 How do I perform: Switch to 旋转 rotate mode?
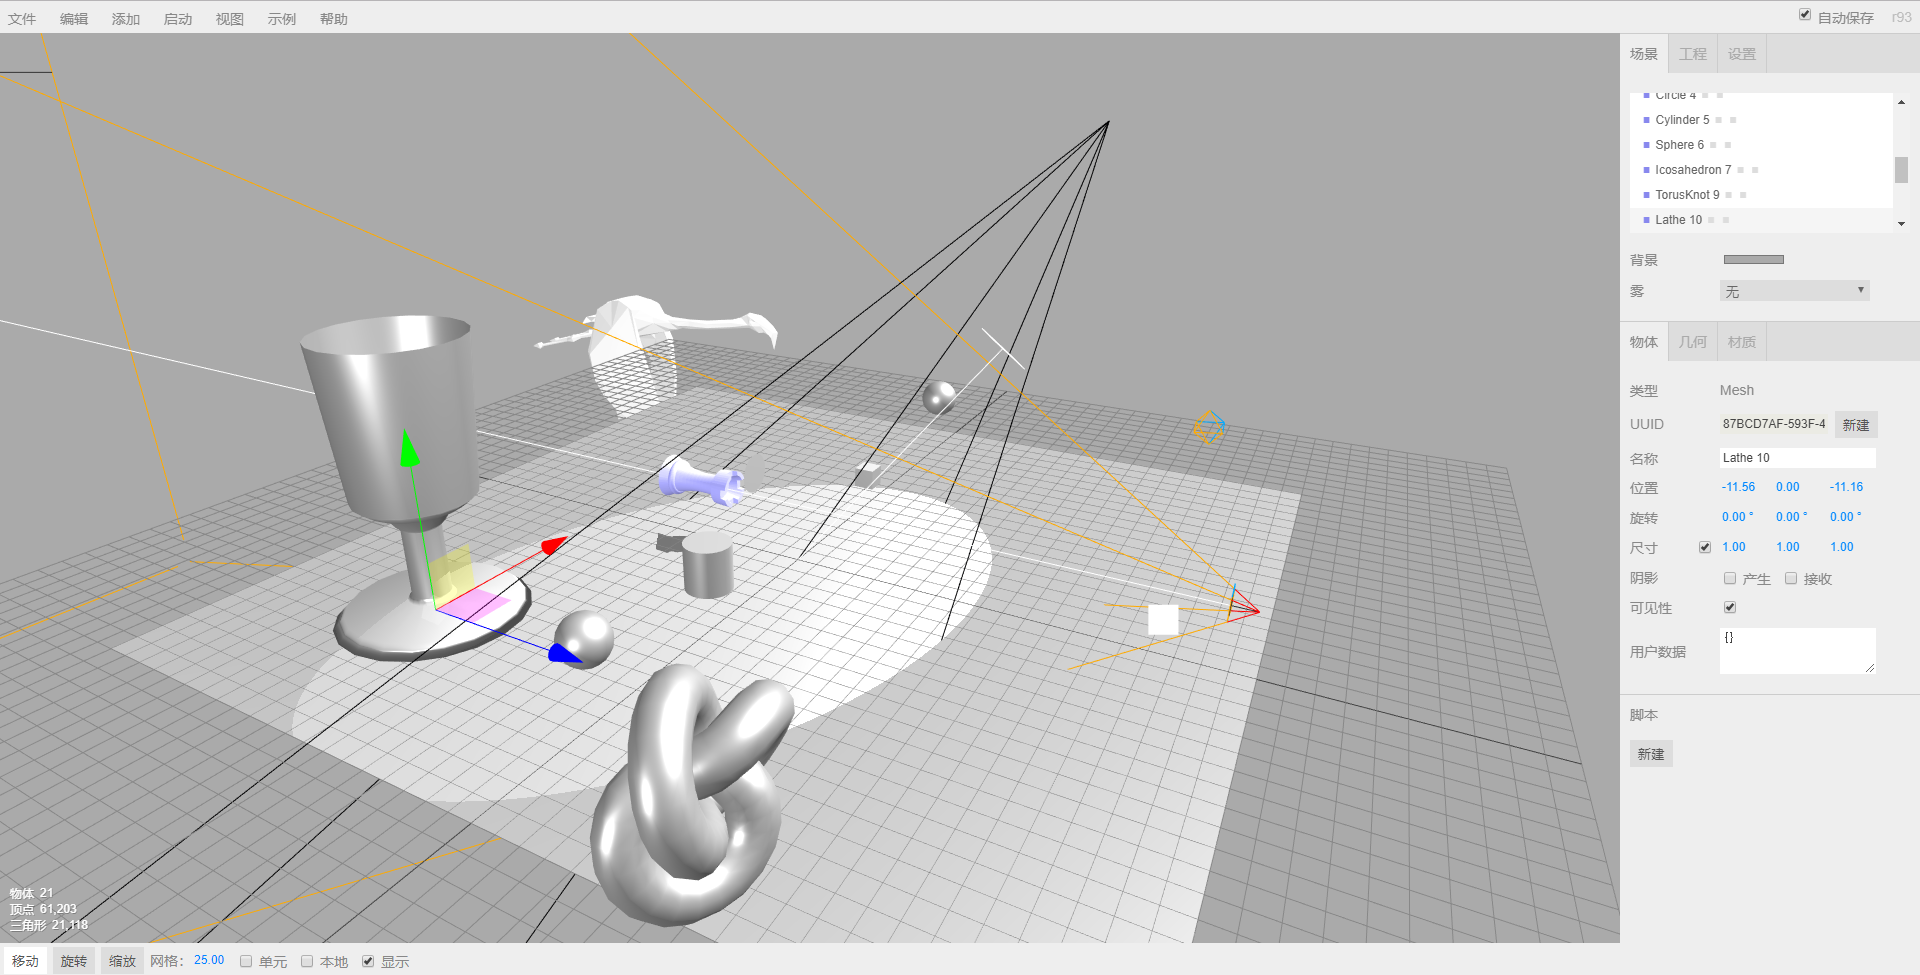74,961
